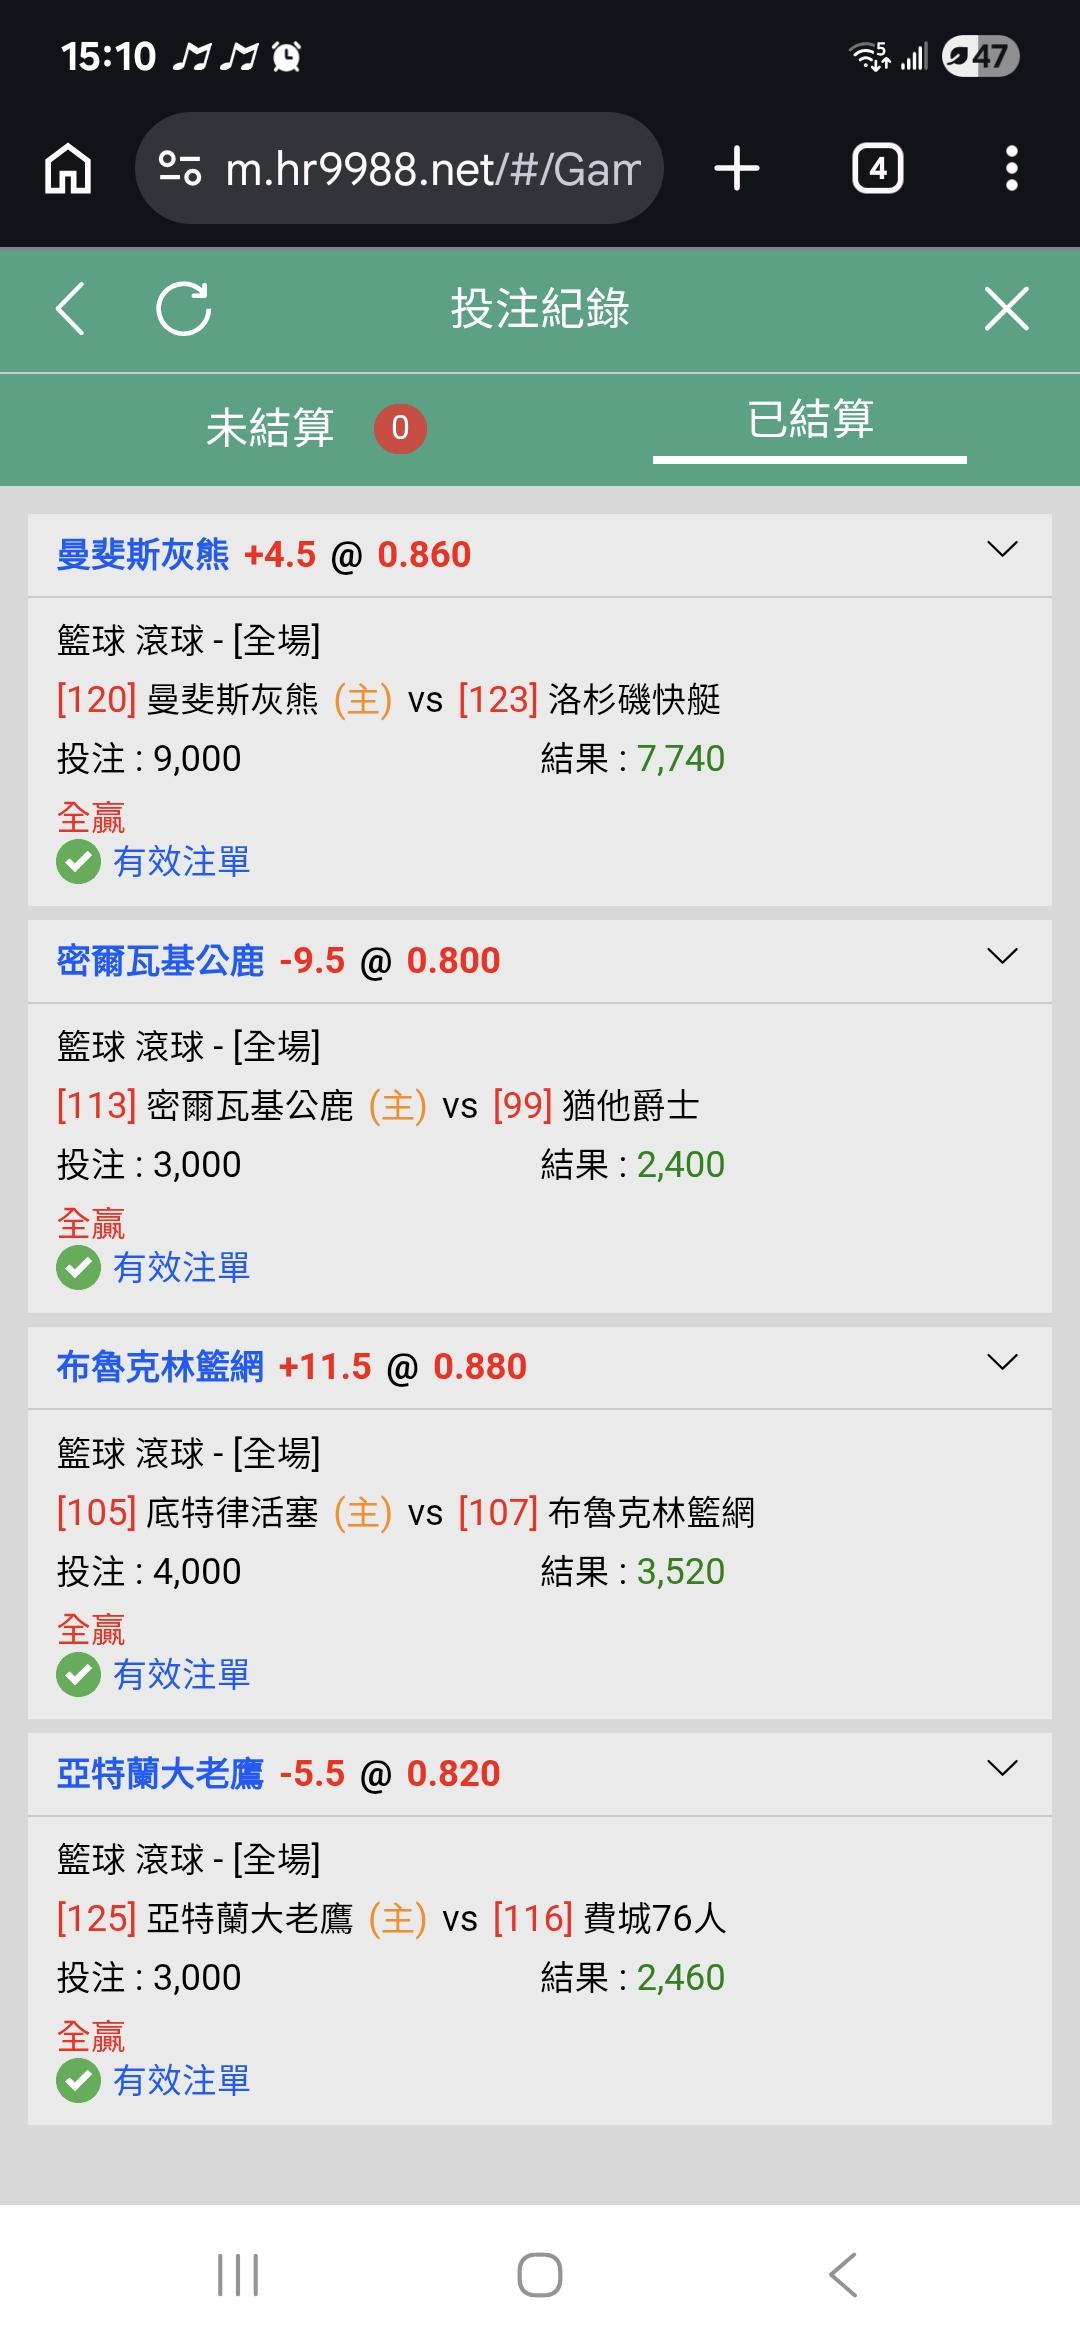Open Android recent apps button
This screenshot has width=1080, height=2340.
point(238,2275)
